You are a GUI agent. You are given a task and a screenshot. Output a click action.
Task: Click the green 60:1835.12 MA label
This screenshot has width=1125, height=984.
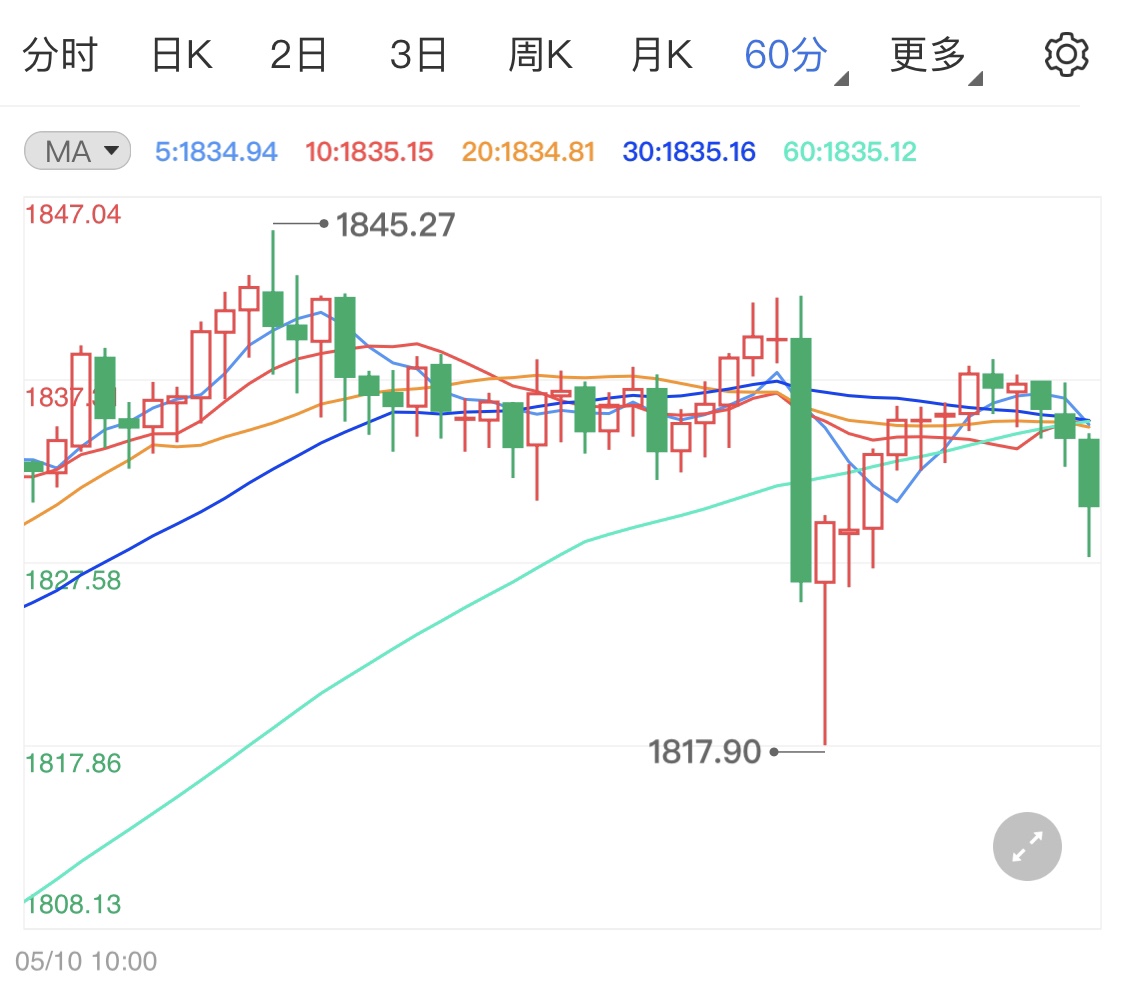point(849,150)
